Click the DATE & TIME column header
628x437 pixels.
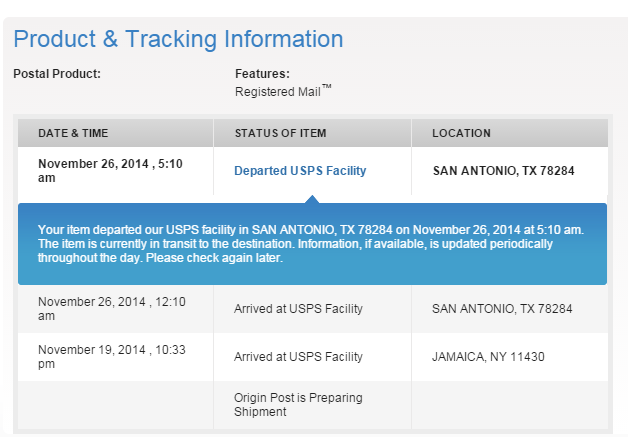pos(73,133)
